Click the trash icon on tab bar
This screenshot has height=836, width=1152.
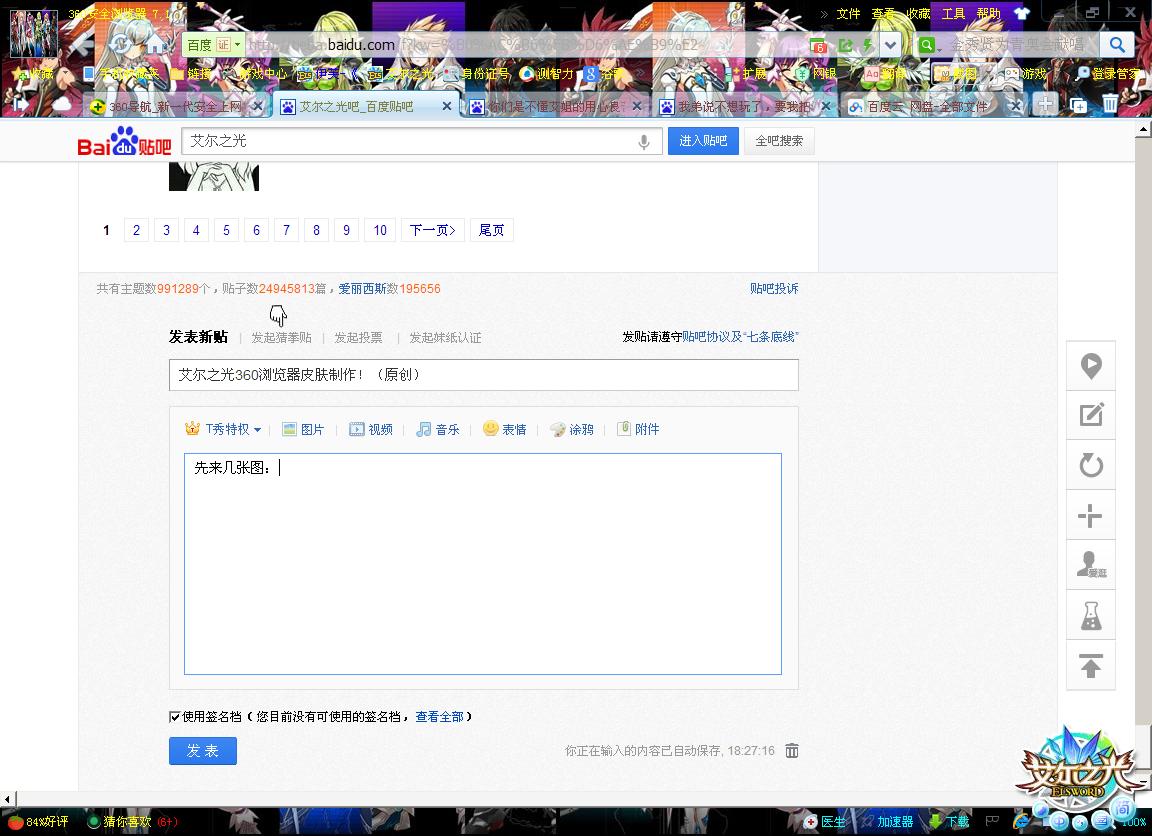point(1109,104)
